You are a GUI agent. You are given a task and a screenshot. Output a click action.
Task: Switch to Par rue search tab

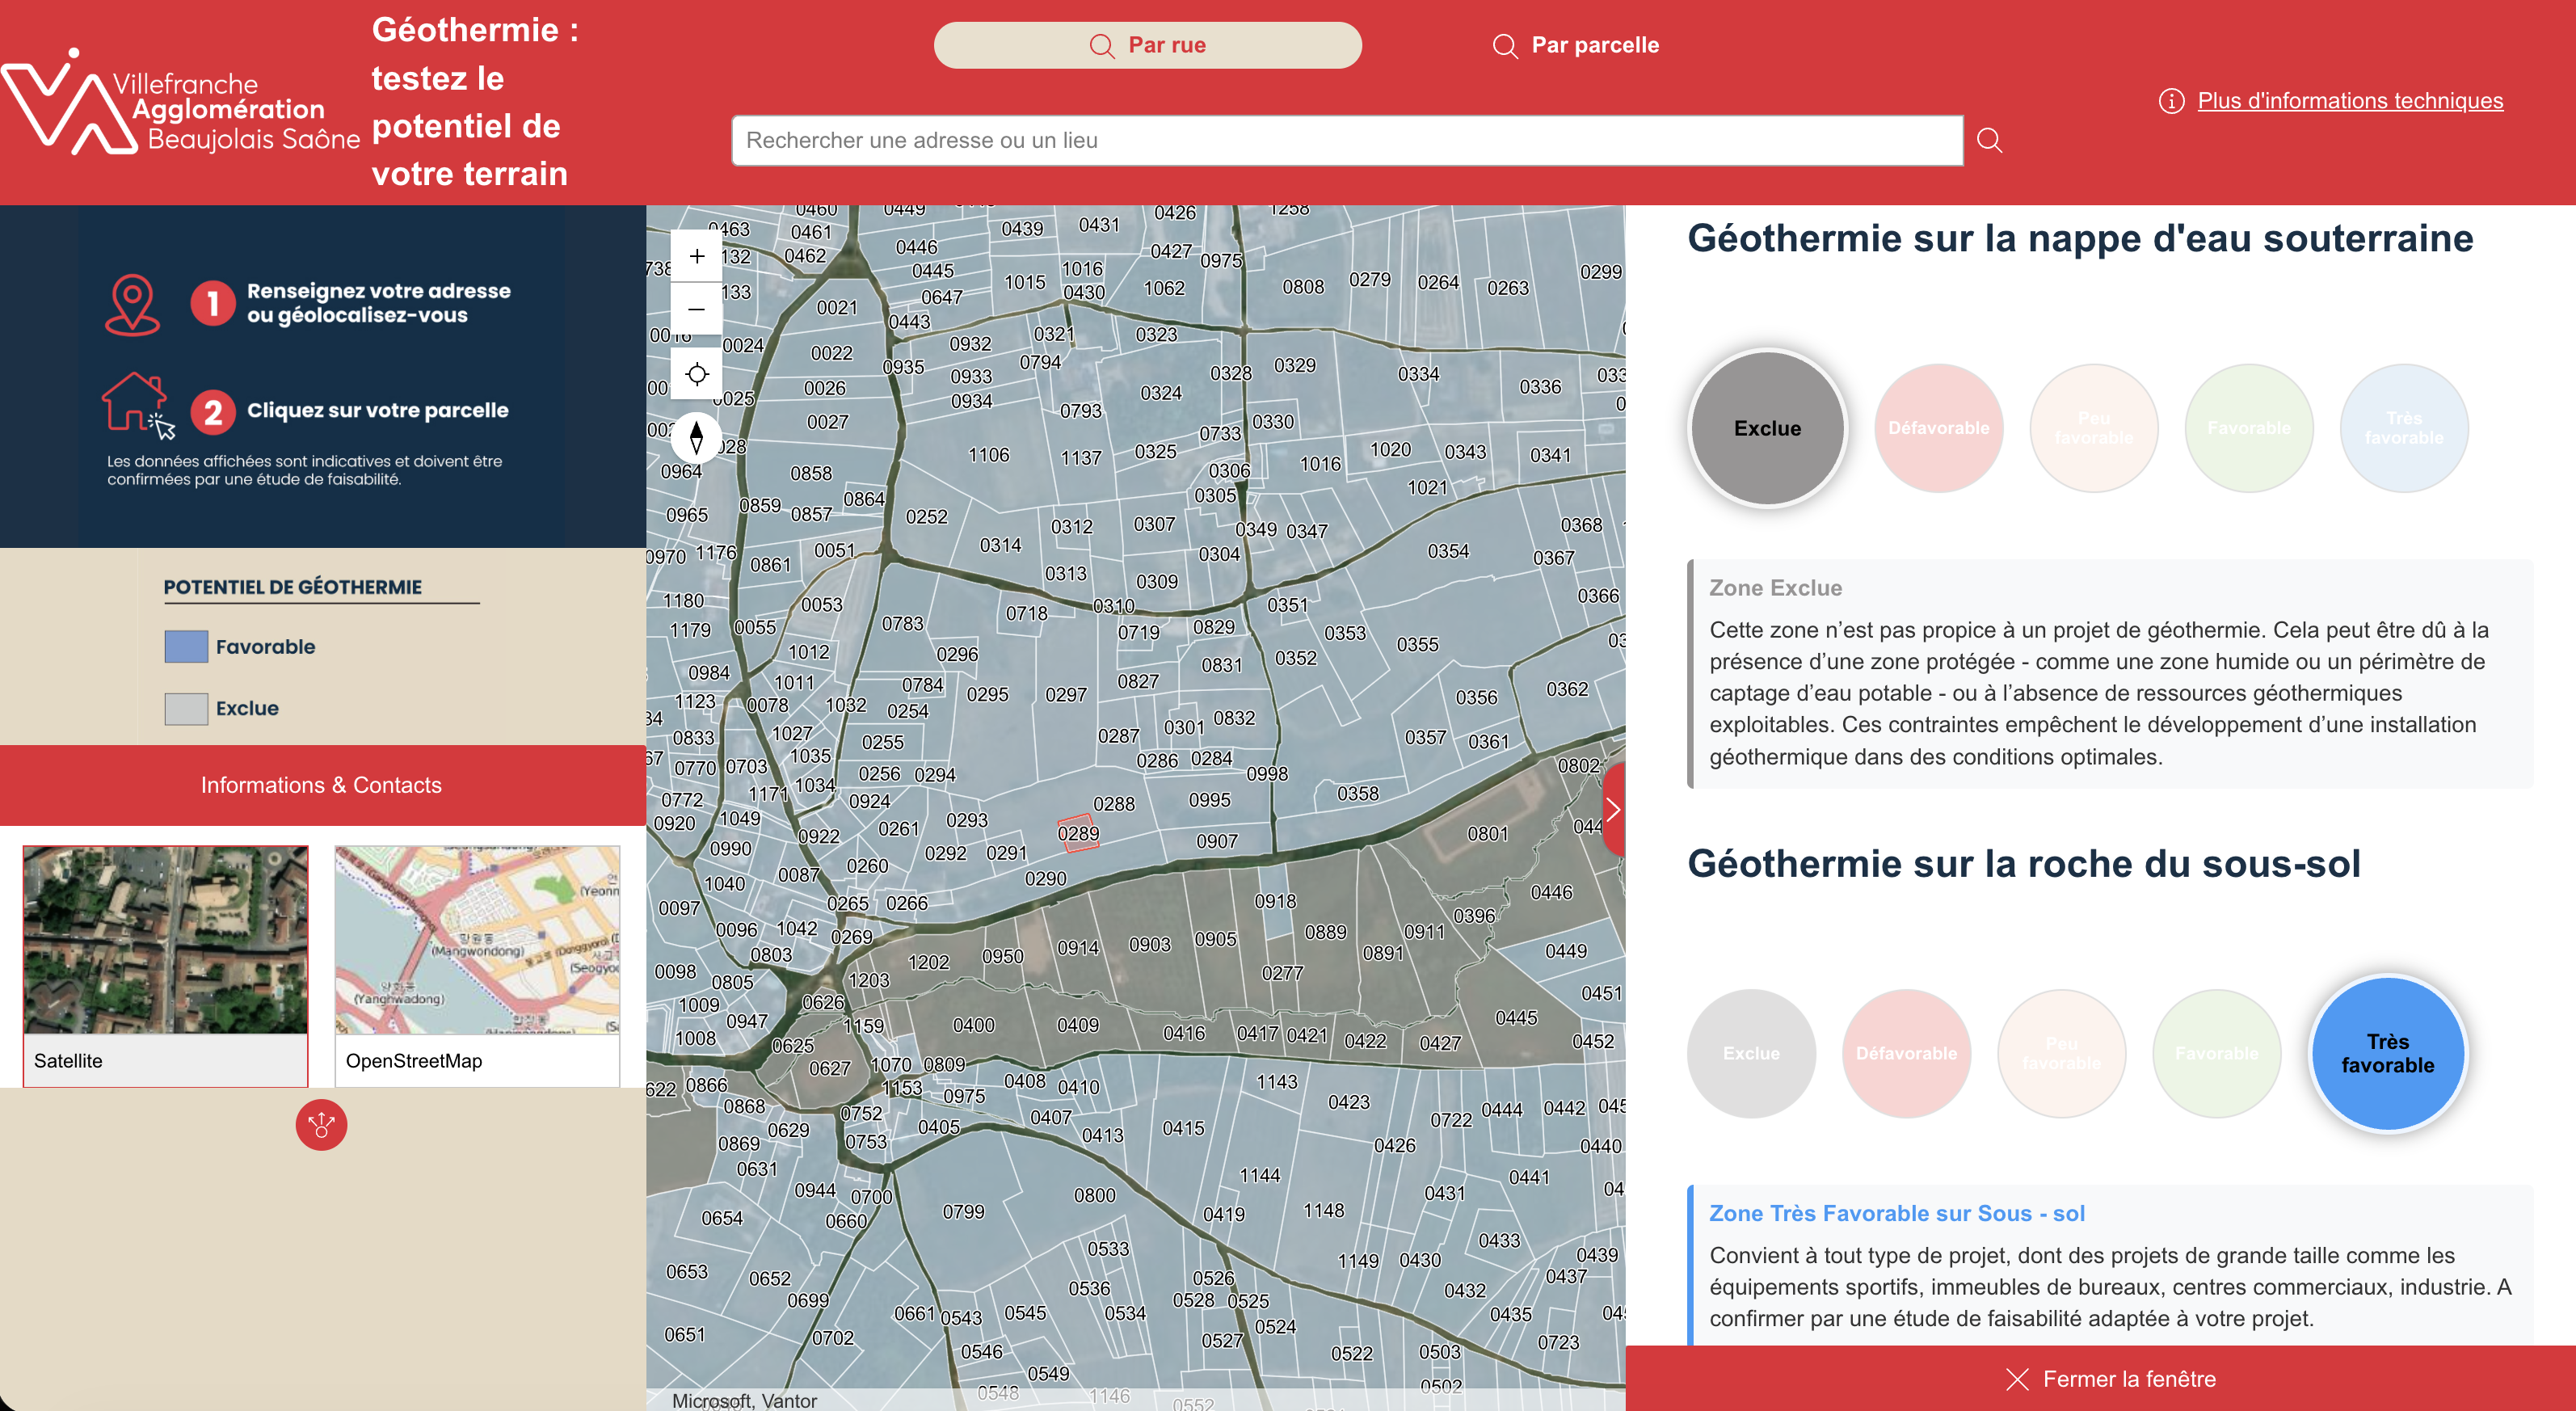pyautogui.click(x=1147, y=45)
